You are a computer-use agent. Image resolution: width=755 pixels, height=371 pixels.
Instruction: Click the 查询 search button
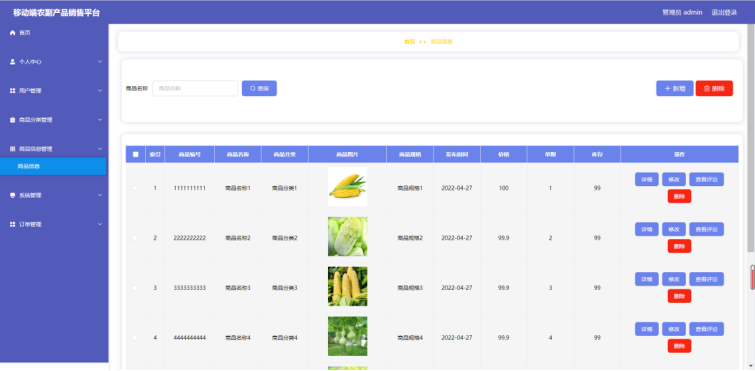259,89
